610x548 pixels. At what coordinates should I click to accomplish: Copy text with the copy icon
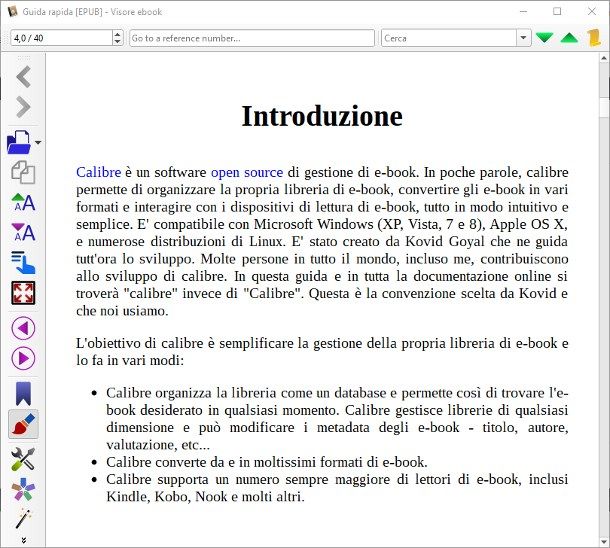tap(23, 172)
